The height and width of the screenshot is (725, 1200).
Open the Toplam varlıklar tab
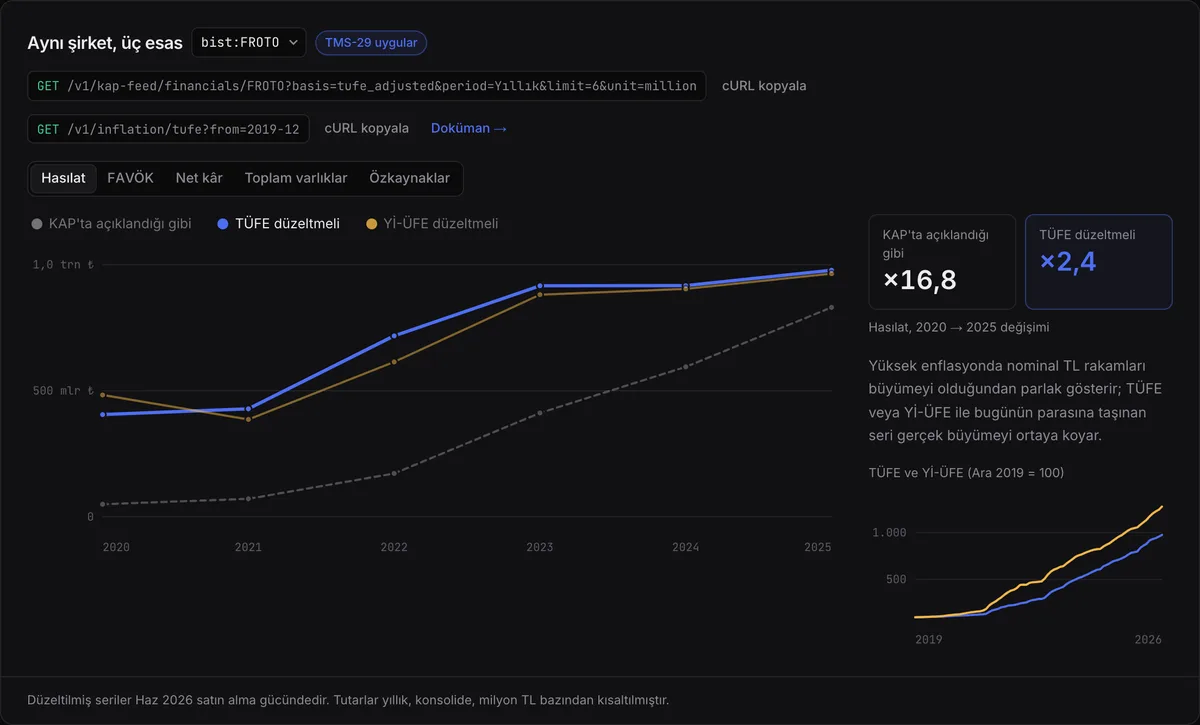pyautogui.click(x=296, y=178)
